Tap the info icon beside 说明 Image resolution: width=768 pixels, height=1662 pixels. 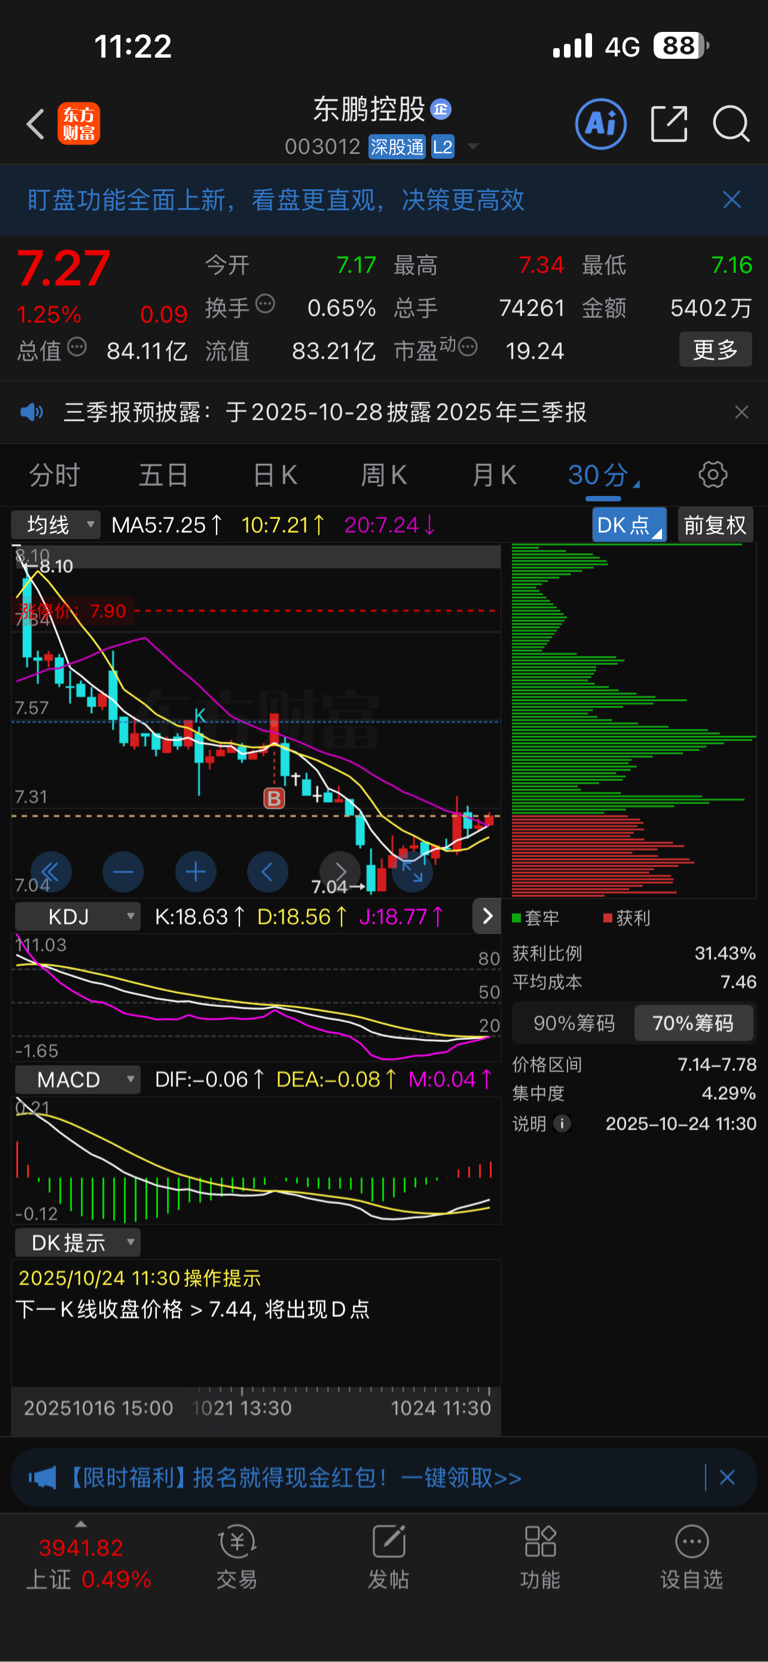click(x=563, y=1123)
